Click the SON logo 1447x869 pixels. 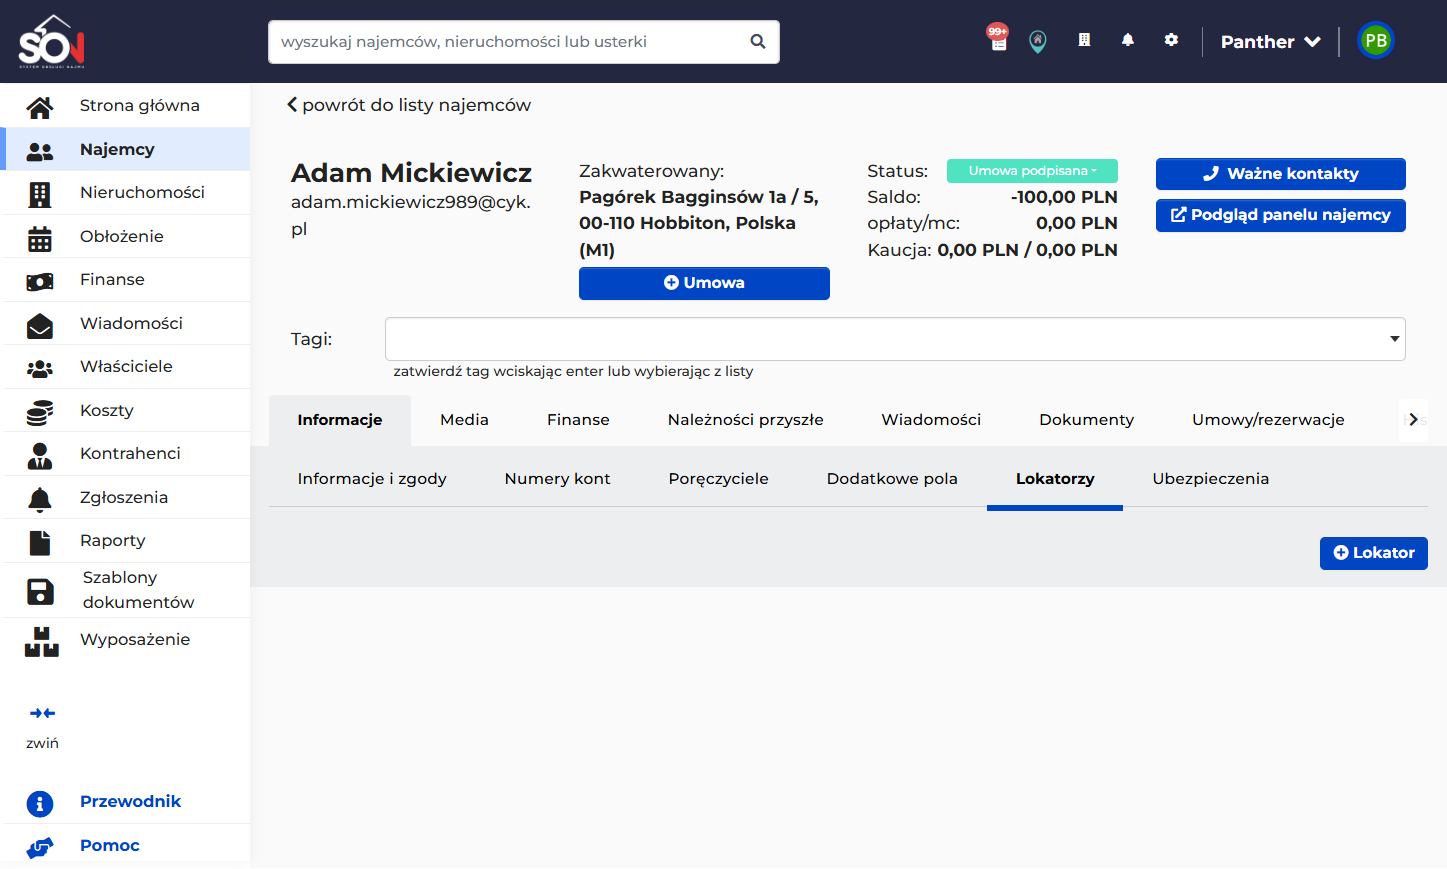[52, 41]
